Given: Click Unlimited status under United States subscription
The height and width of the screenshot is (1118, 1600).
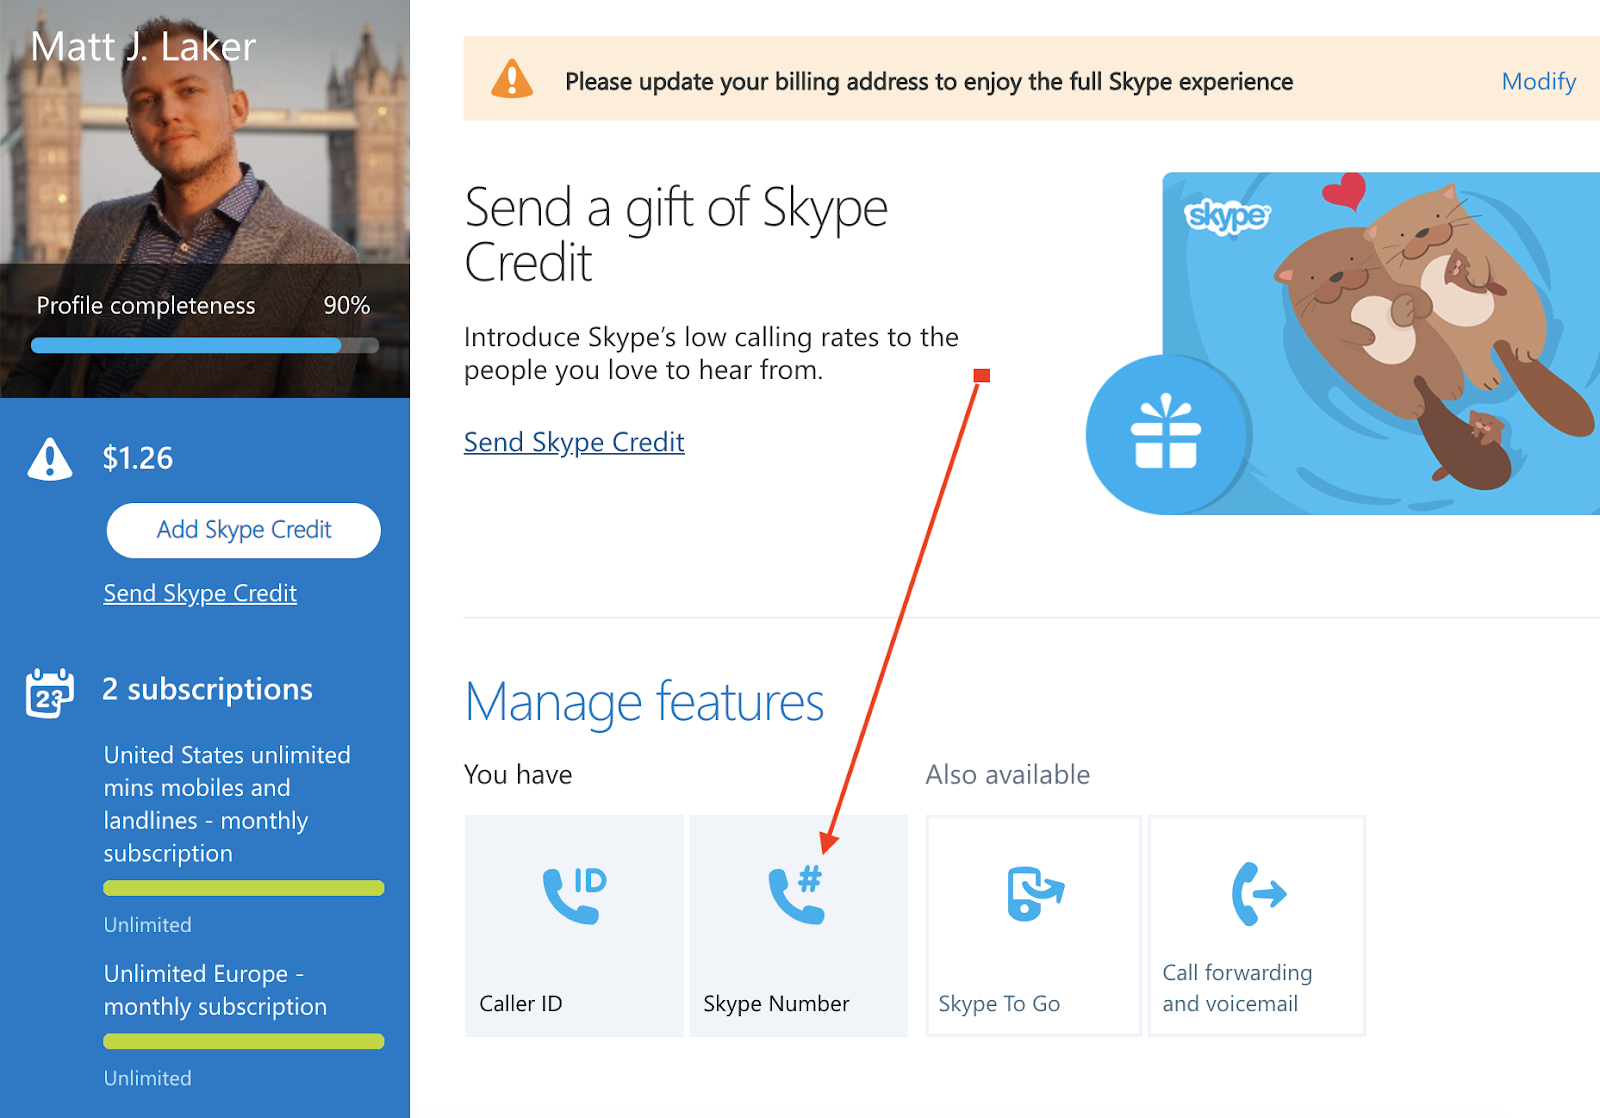Looking at the screenshot, I should (x=148, y=925).
